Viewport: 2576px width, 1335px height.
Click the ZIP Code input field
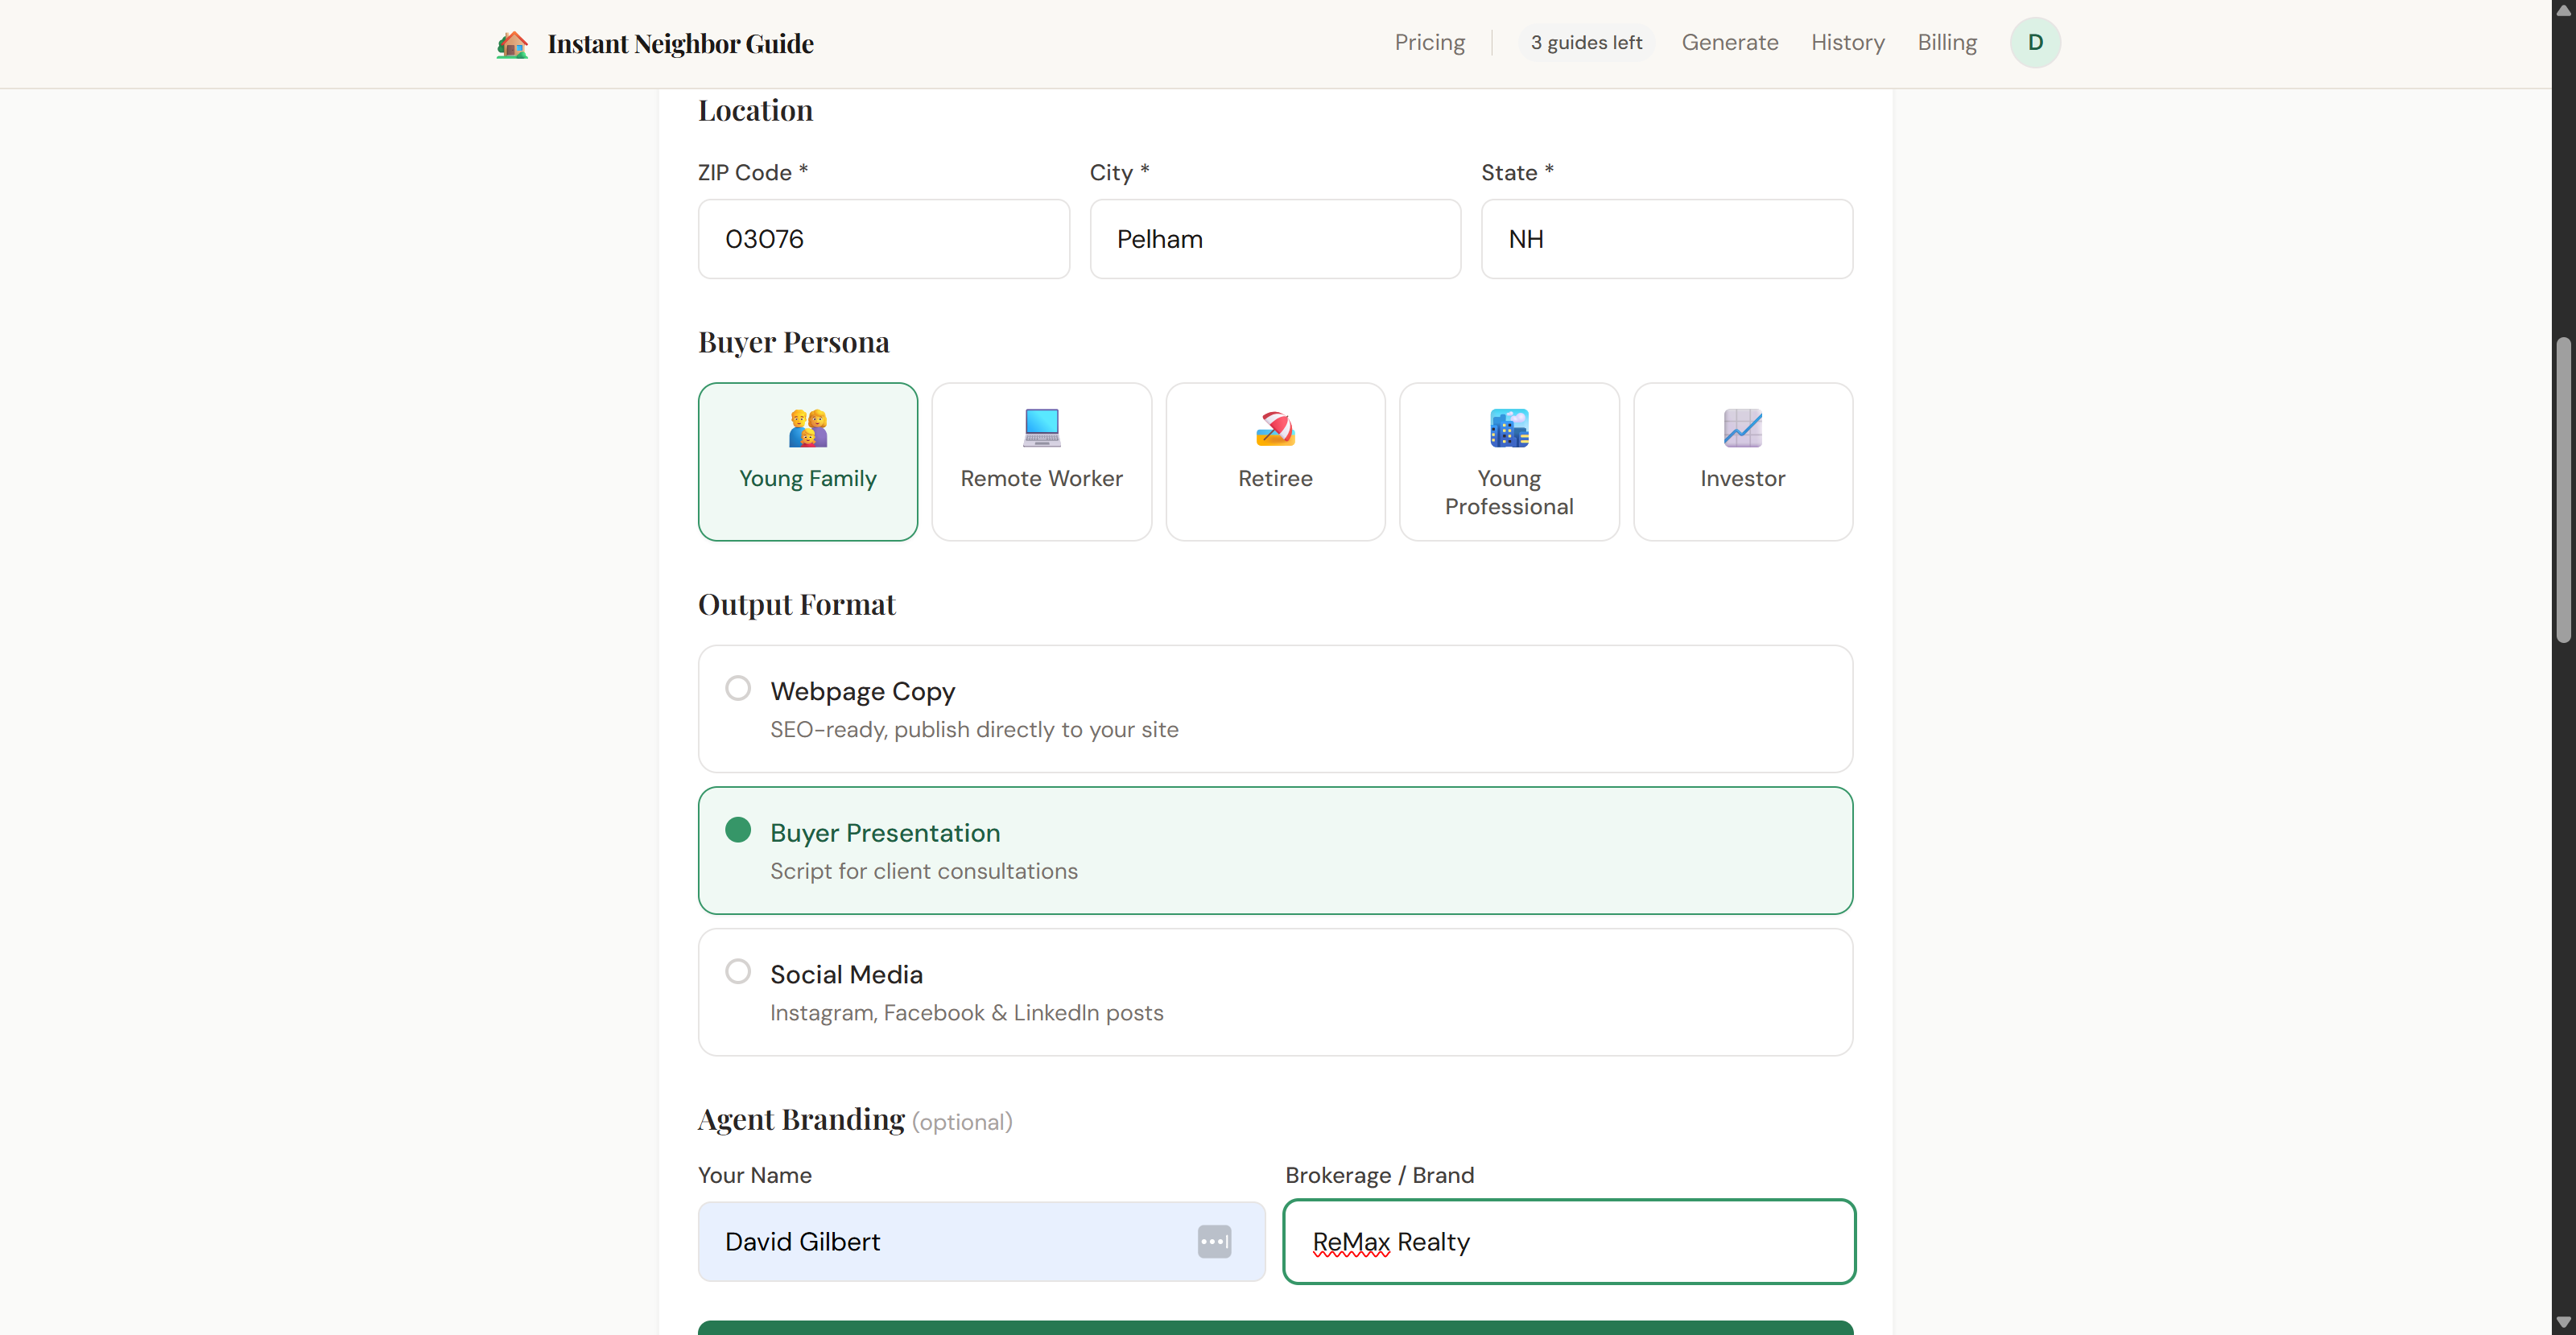coord(883,239)
